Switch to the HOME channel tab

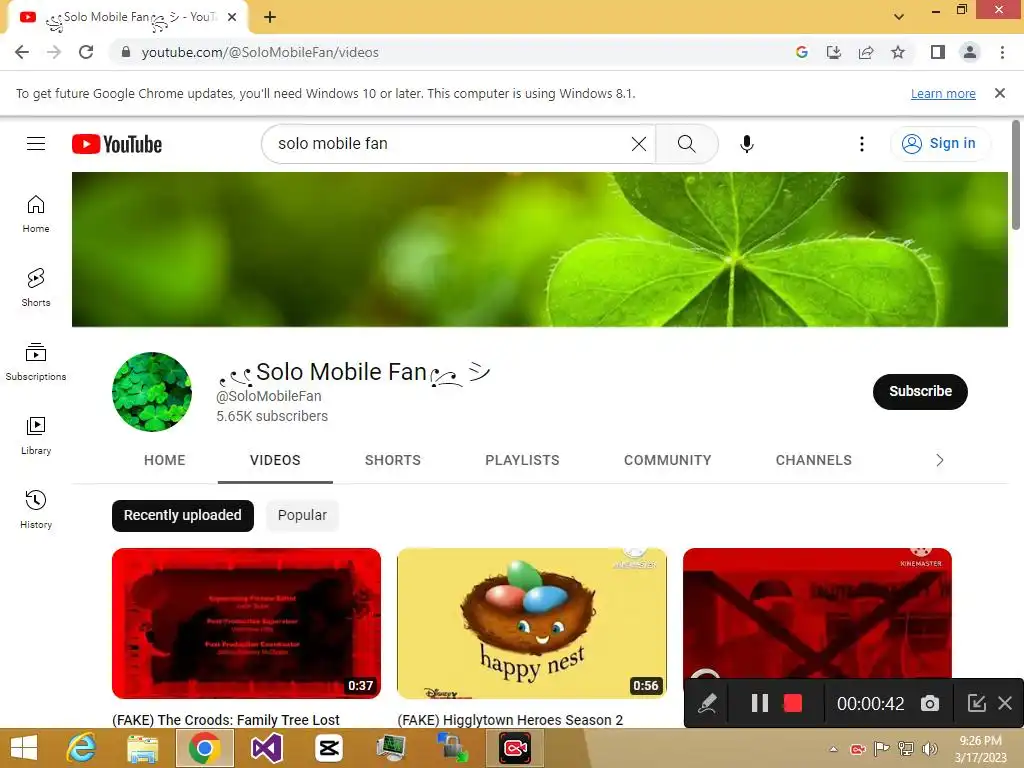pyautogui.click(x=165, y=460)
